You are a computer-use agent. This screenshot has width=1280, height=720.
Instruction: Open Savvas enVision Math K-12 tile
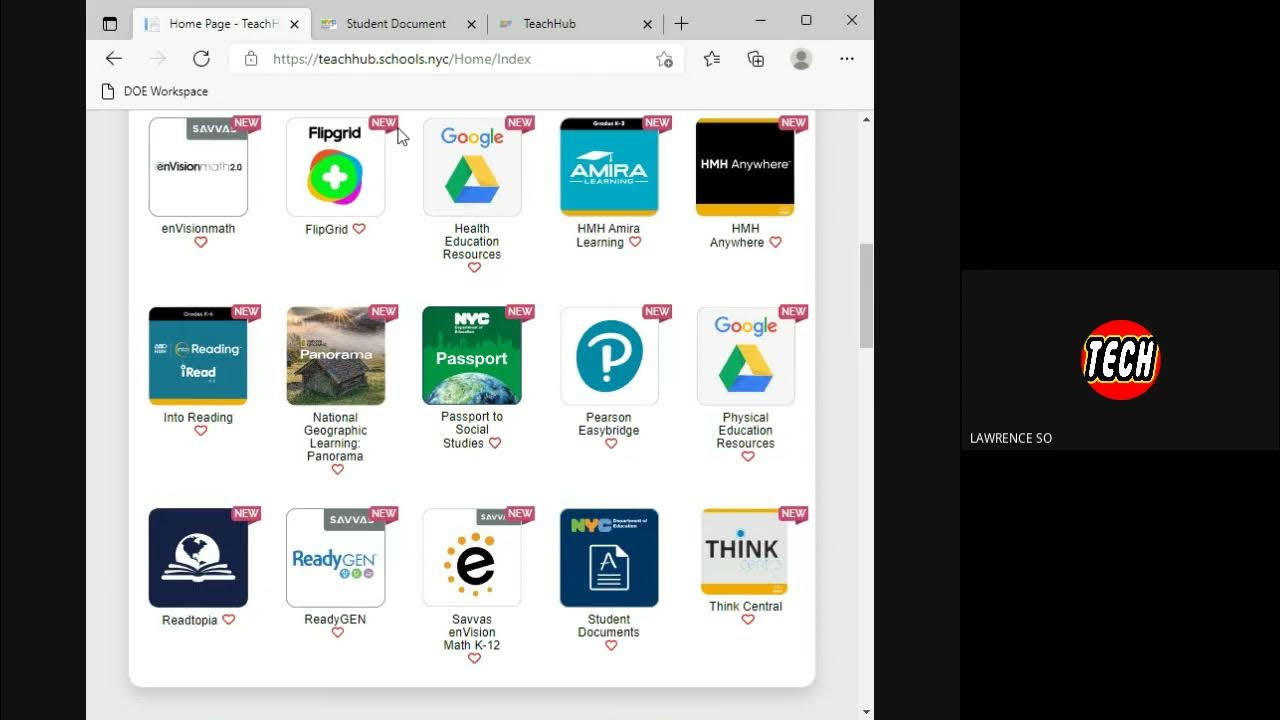(x=472, y=558)
